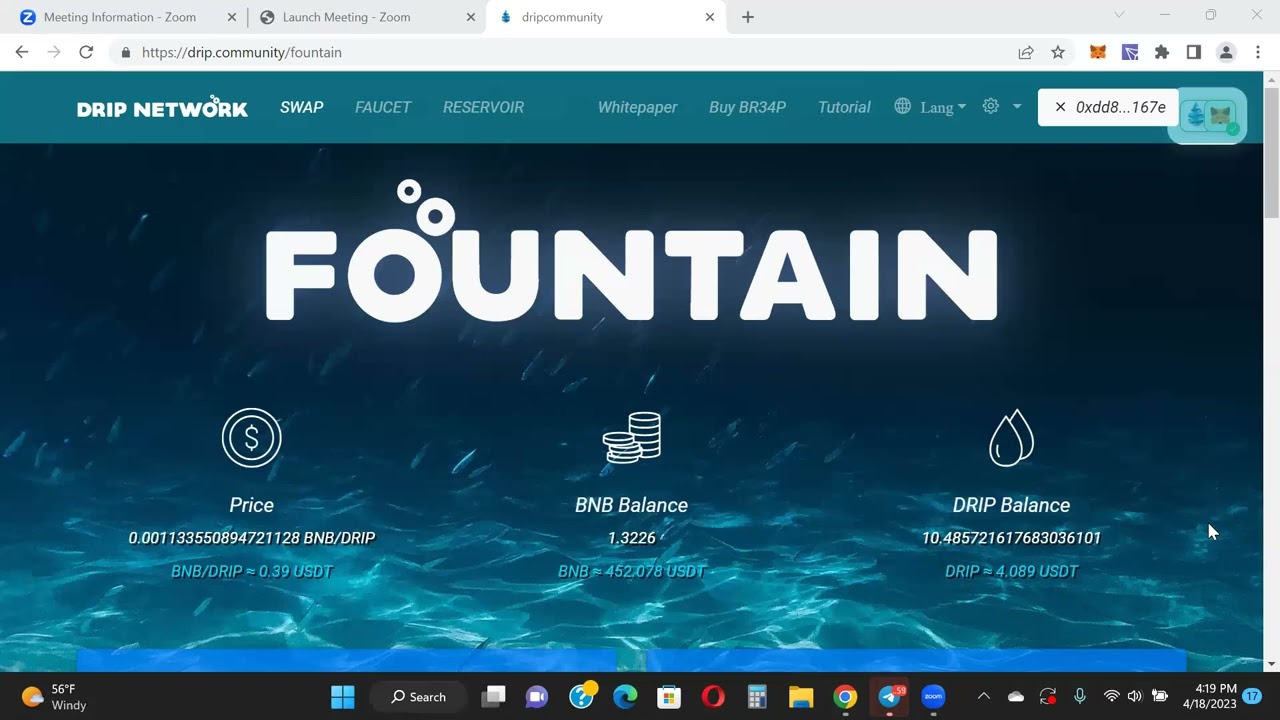Open the Chrome profile avatar
Viewport: 1280px width, 720px height.
click(x=1226, y=52)
